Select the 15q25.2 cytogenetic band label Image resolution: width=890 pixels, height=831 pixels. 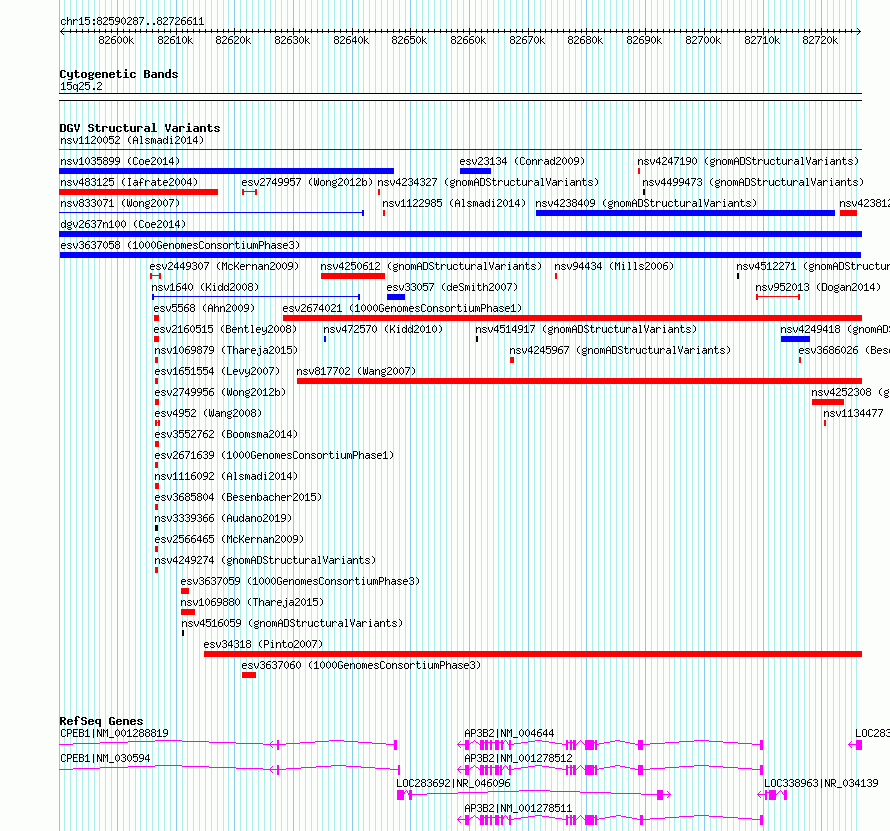pyautogui.click(x=81, y=86)
